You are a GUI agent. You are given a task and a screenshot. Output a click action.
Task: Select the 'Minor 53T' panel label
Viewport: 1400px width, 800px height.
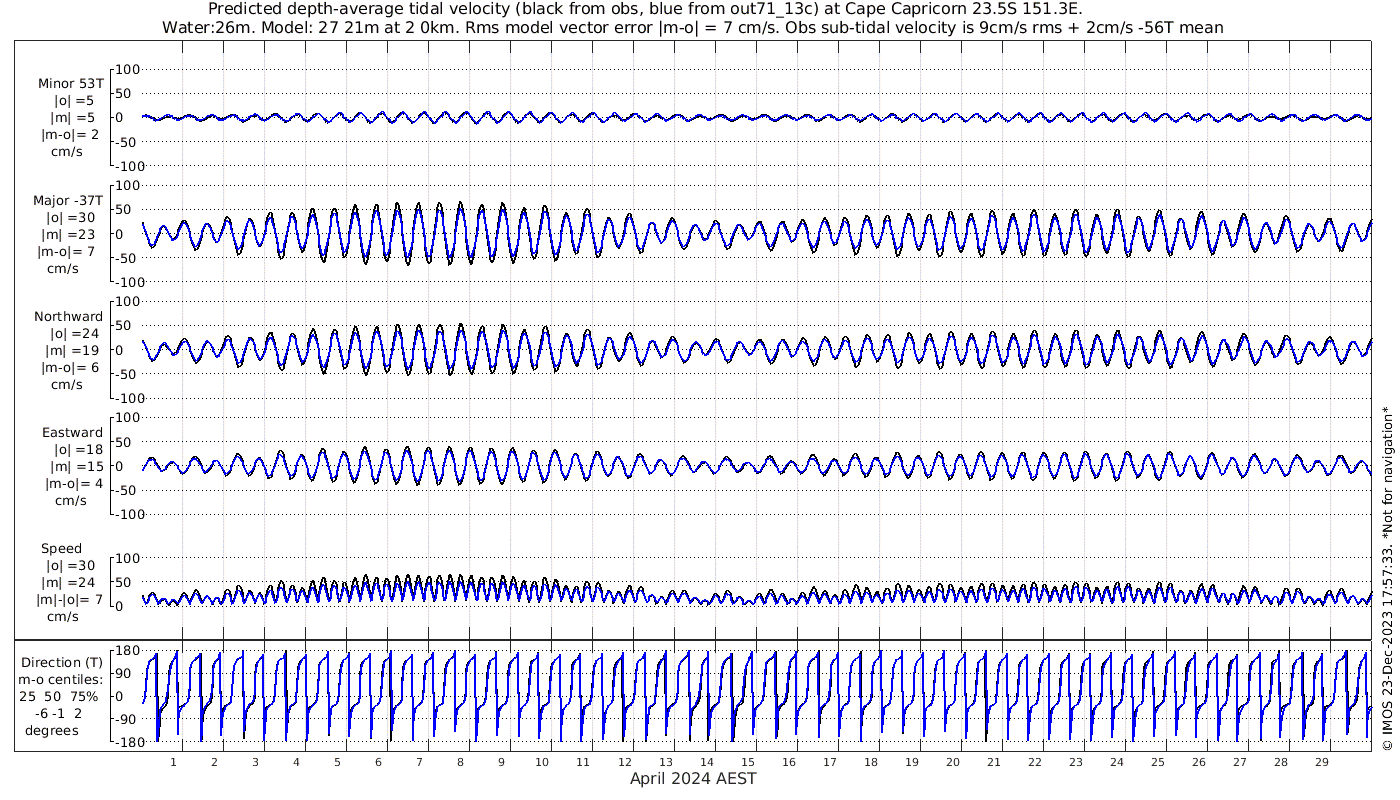coord(70,83)
